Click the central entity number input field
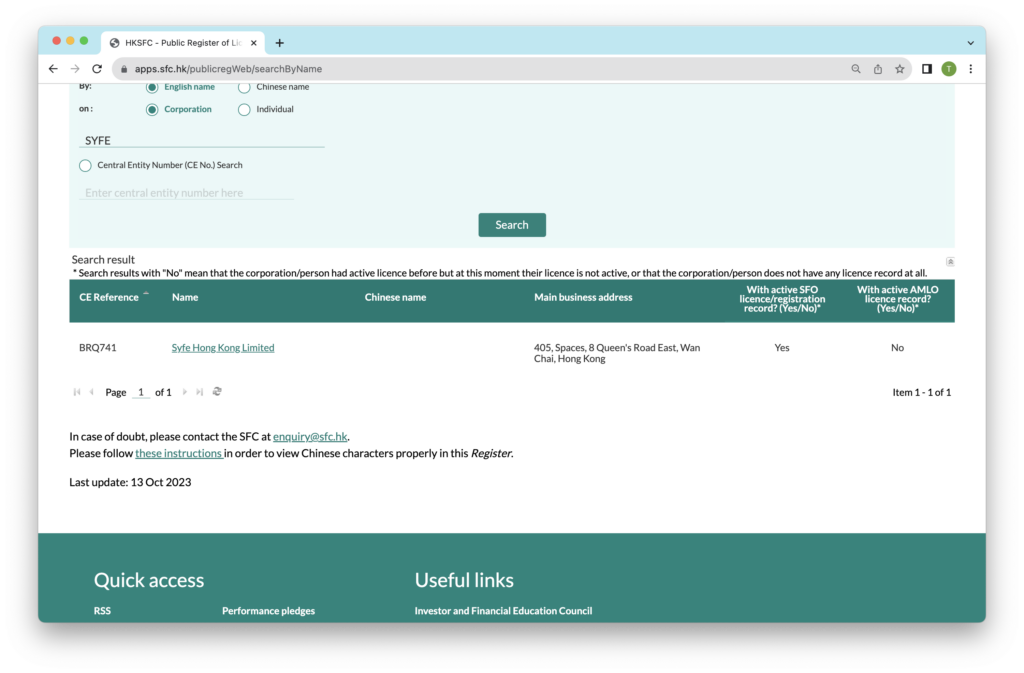This screenshot has width=1024, height=673. click(186, 193)
